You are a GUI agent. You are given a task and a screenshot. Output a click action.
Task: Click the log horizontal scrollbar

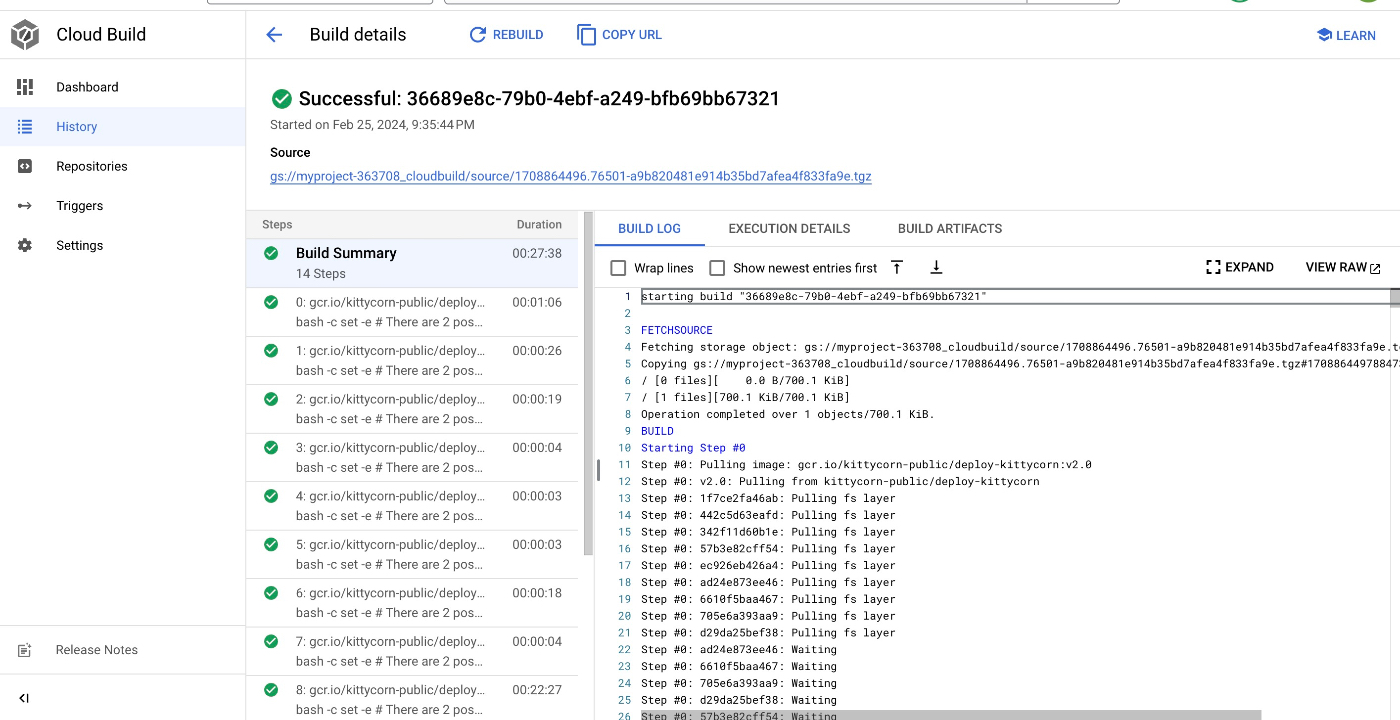(950, 715)
